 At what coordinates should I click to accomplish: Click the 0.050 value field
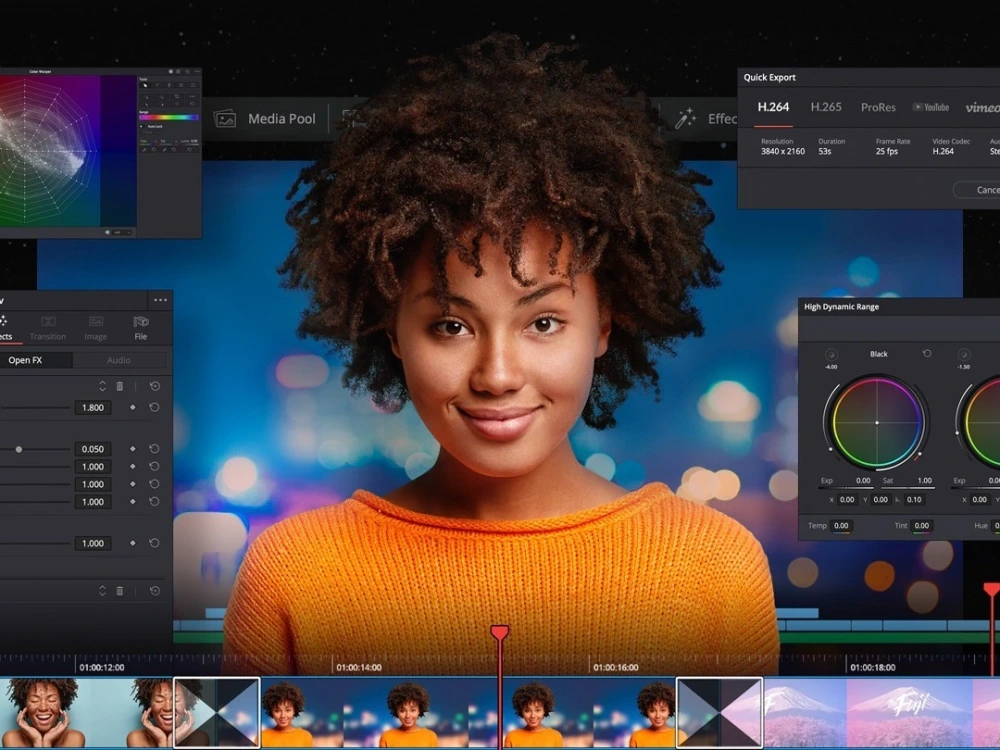click(92, 449)
